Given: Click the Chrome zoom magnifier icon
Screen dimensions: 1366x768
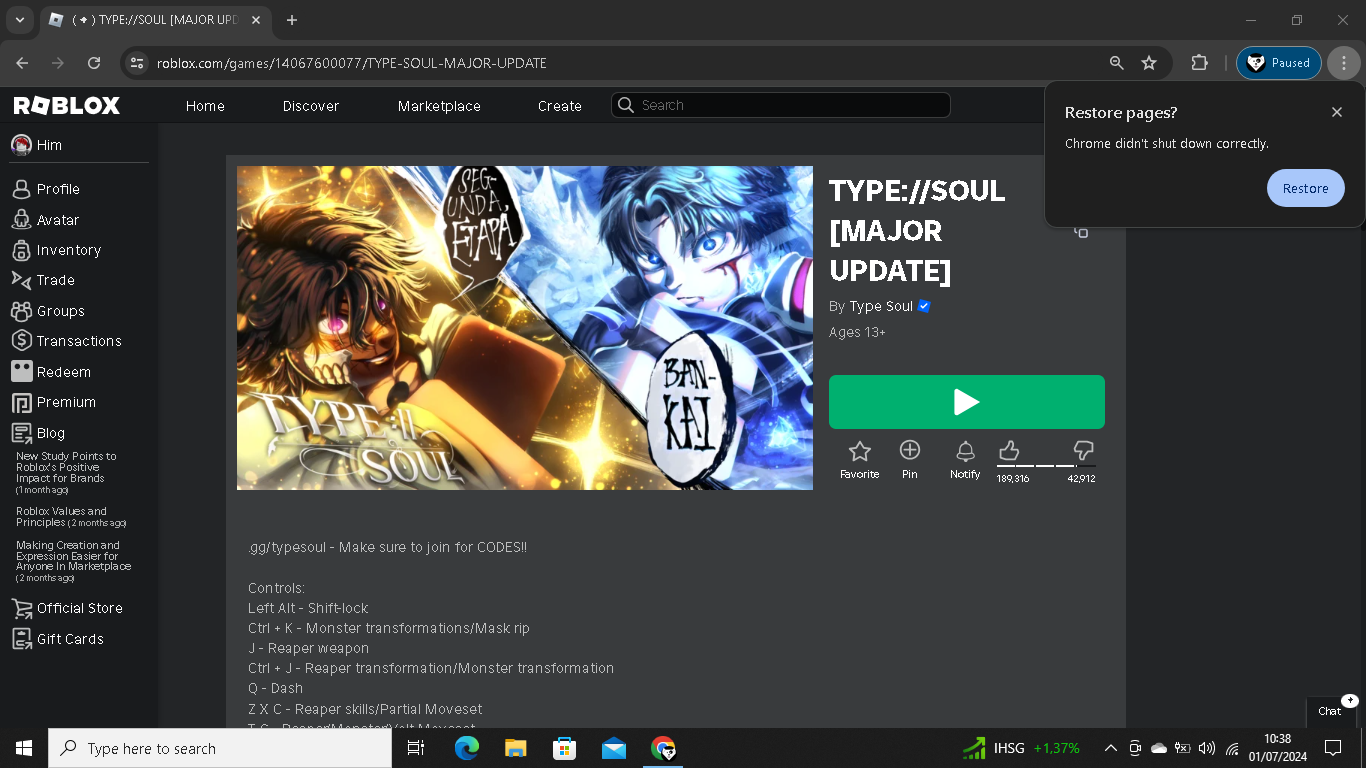Looking at the screenshot, I should [x=1117, y=63].
